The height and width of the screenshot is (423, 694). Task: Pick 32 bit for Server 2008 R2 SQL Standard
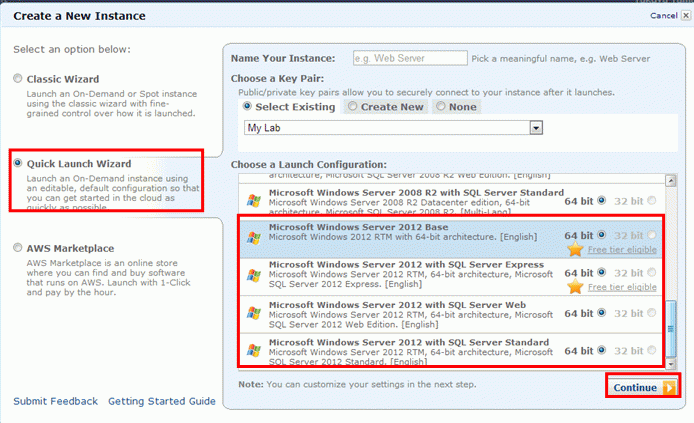pos(652,200)
